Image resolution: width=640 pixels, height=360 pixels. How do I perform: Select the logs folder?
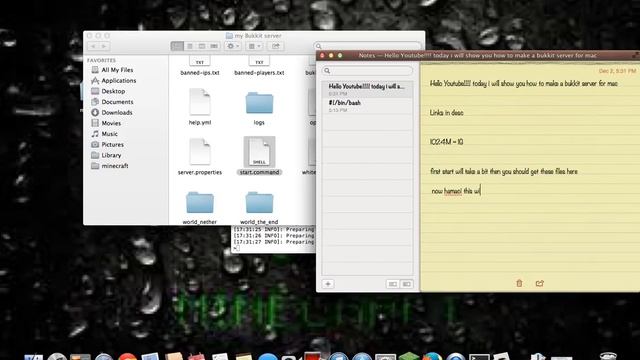coord(259,103)
